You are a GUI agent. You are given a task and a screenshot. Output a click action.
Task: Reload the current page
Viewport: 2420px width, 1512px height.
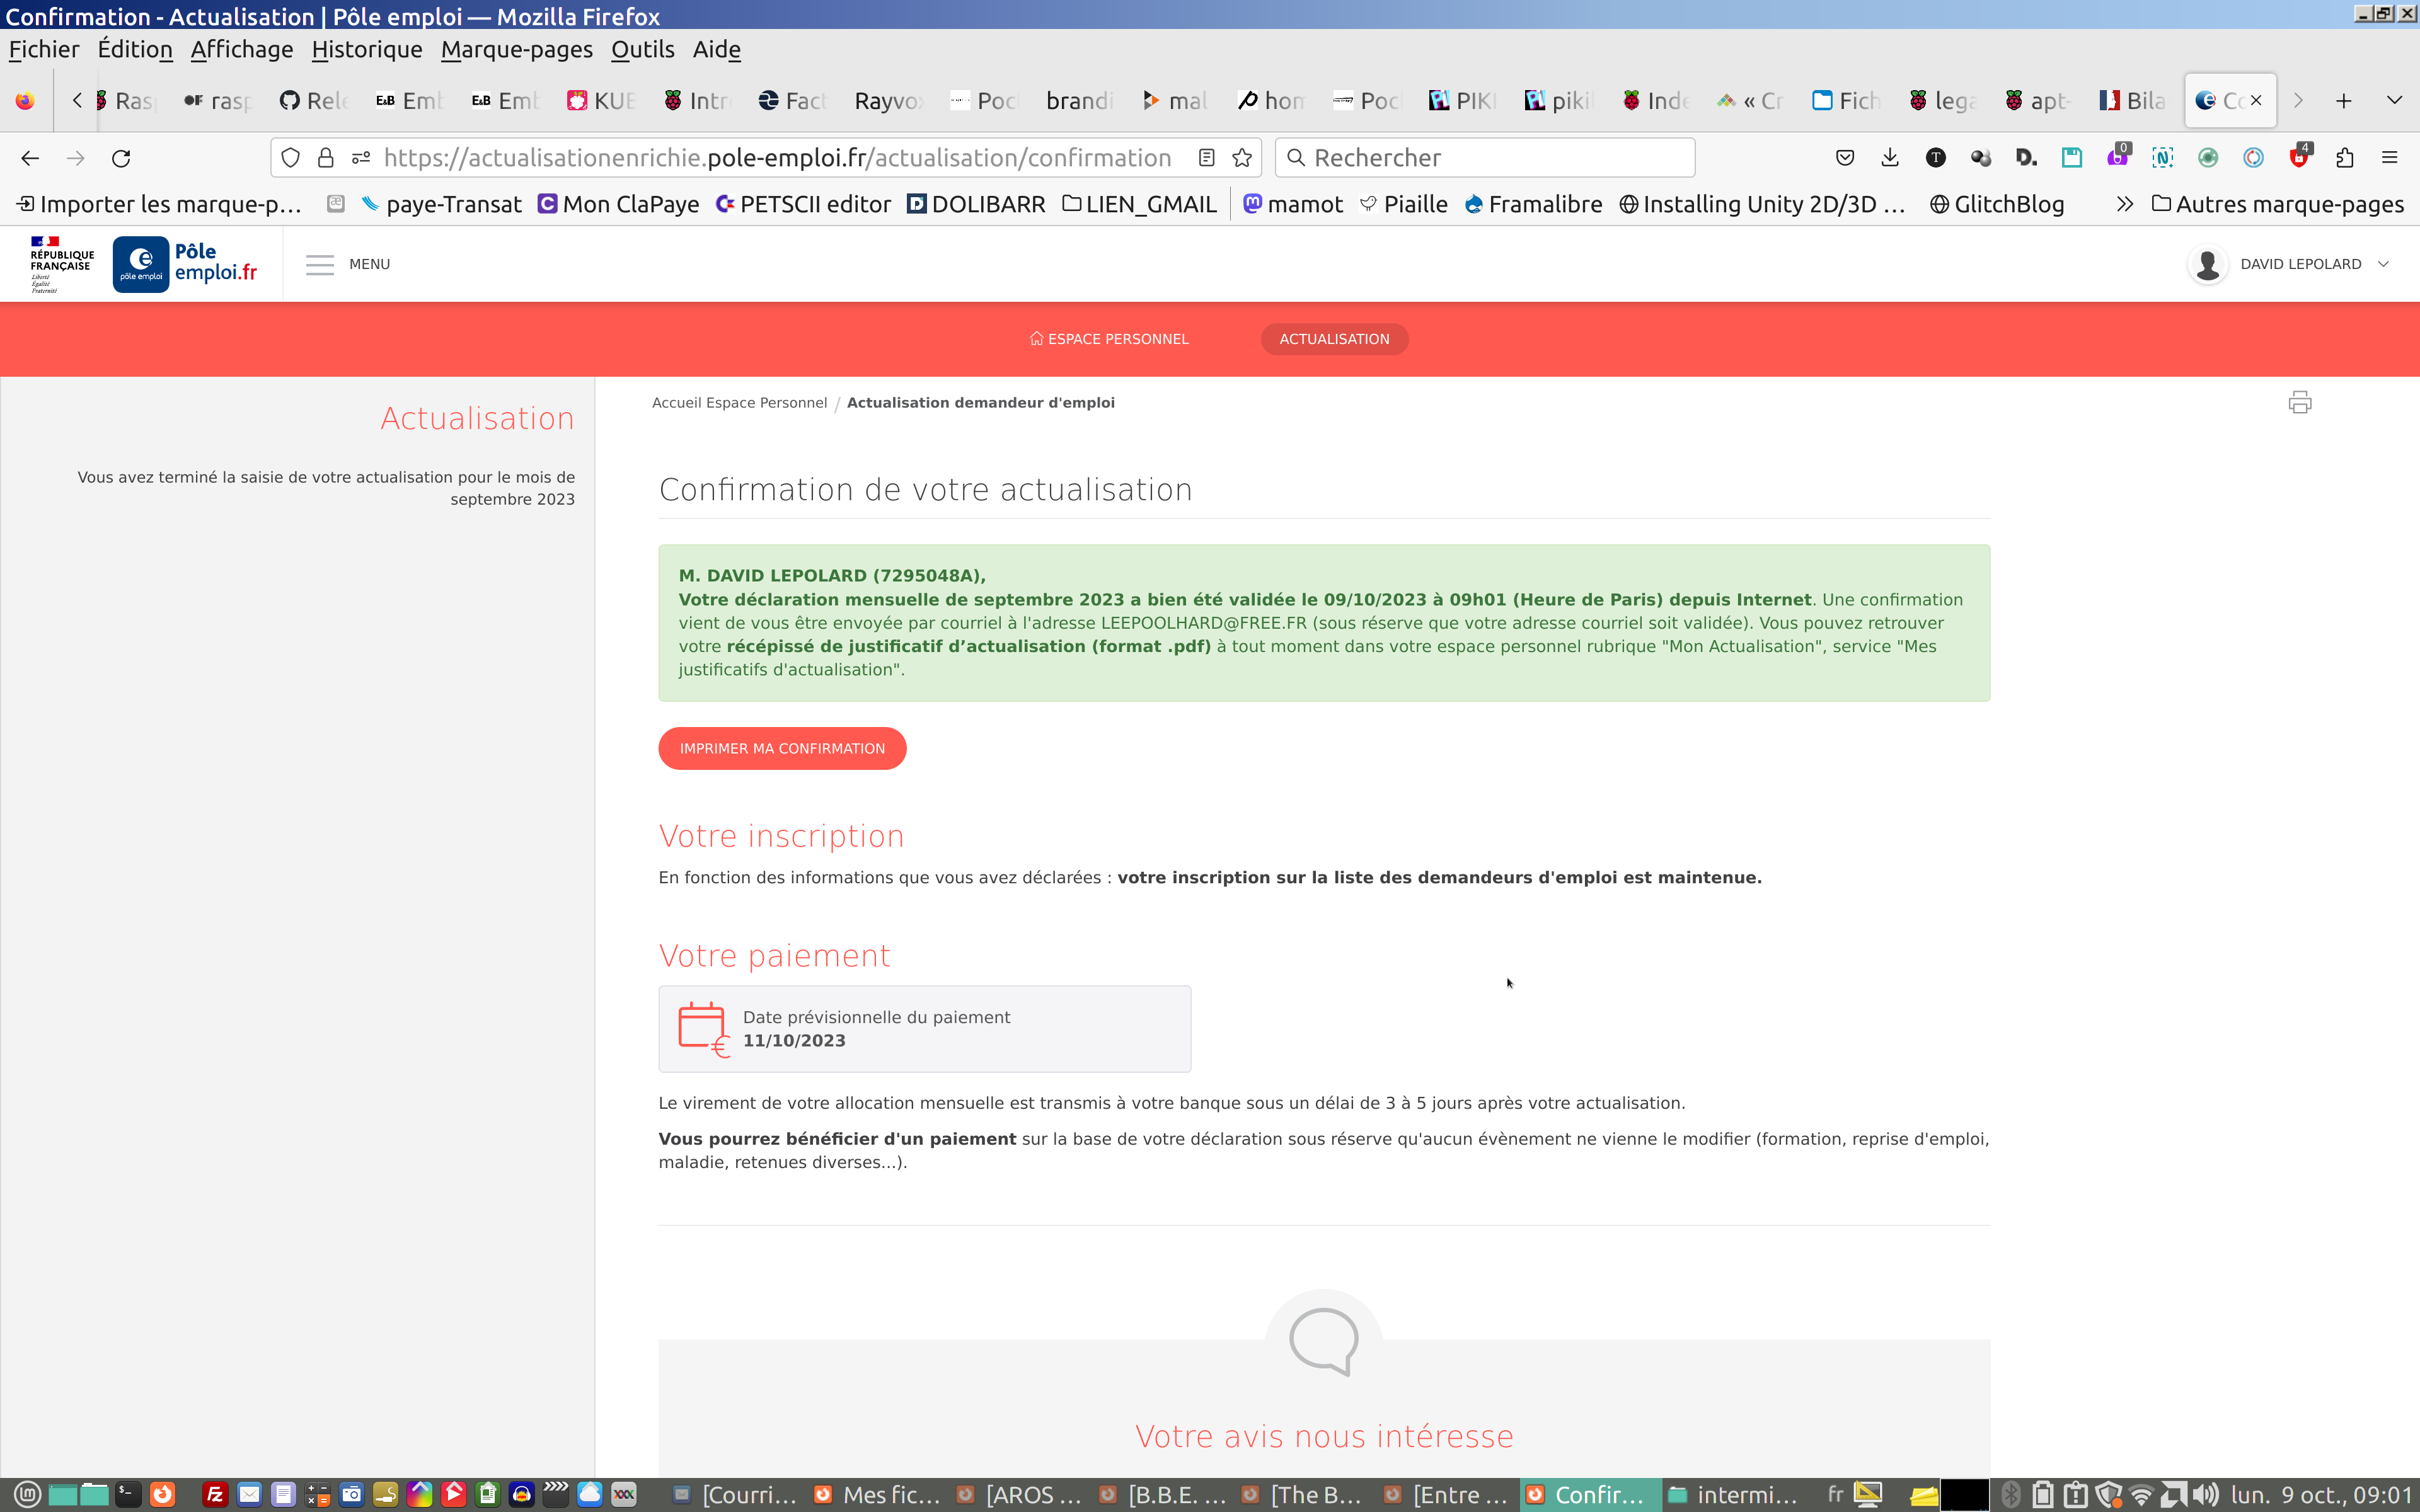click(x=121, y=158)
